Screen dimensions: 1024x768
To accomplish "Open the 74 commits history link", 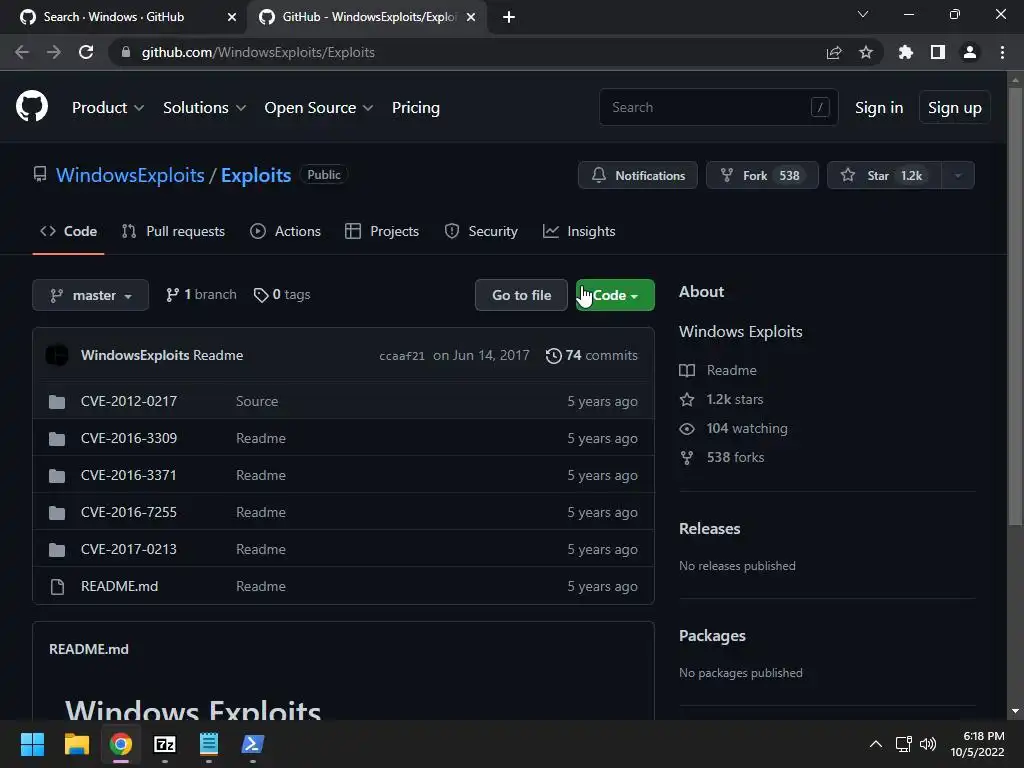I will click(592, 355).
